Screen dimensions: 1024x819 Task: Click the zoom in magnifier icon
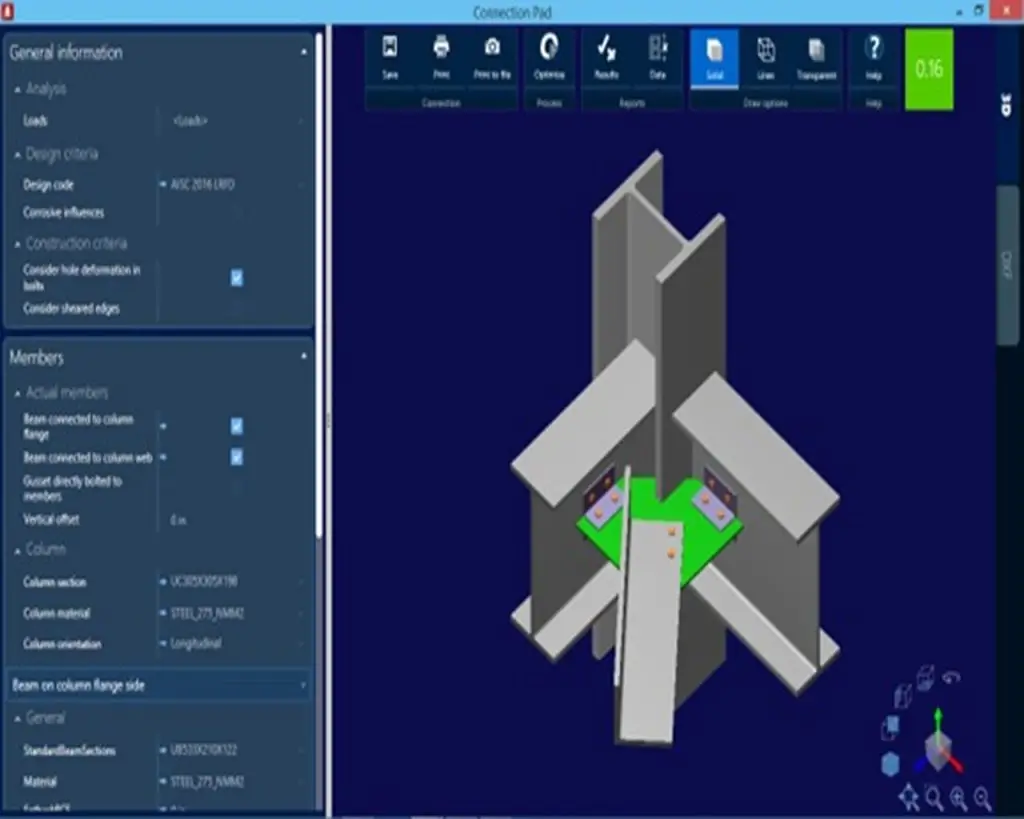coord(958,798)
